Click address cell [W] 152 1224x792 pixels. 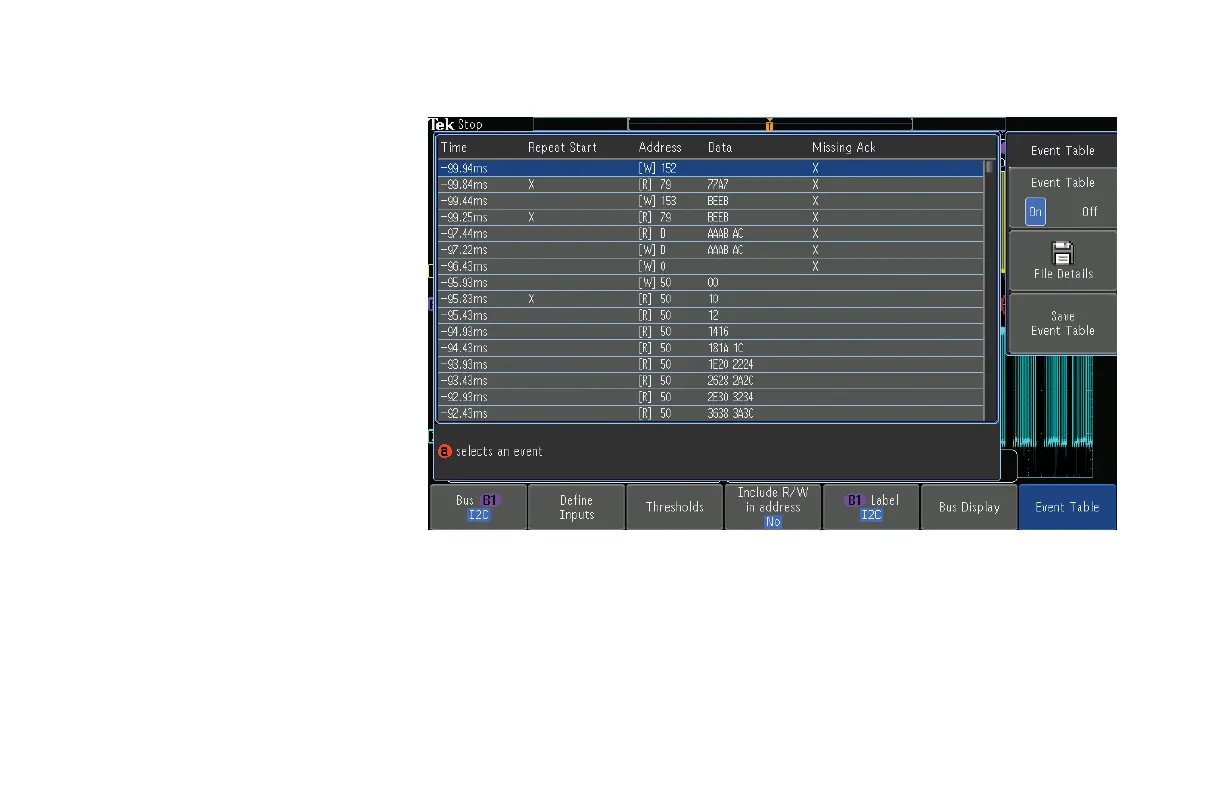pyautogui.click(x=657, y=168)
